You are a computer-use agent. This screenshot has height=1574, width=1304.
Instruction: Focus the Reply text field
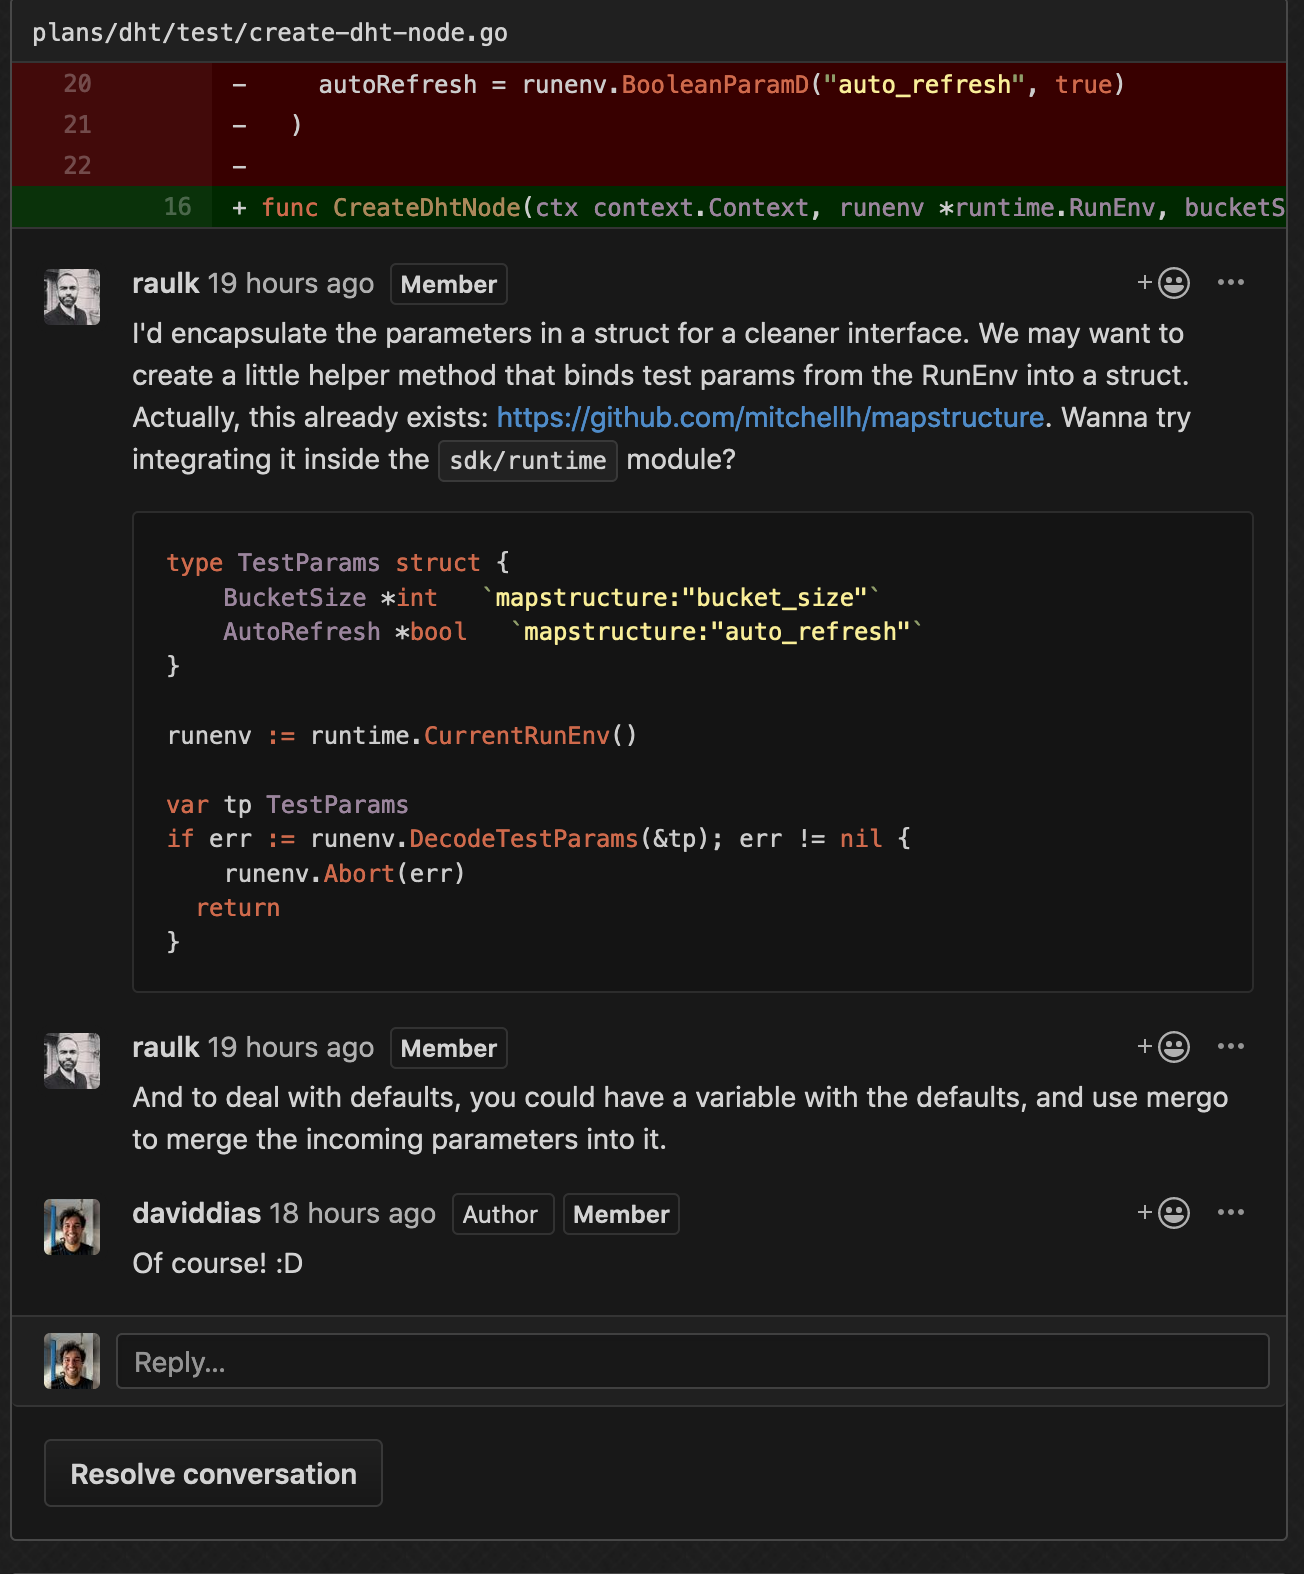pos(693,1361)
